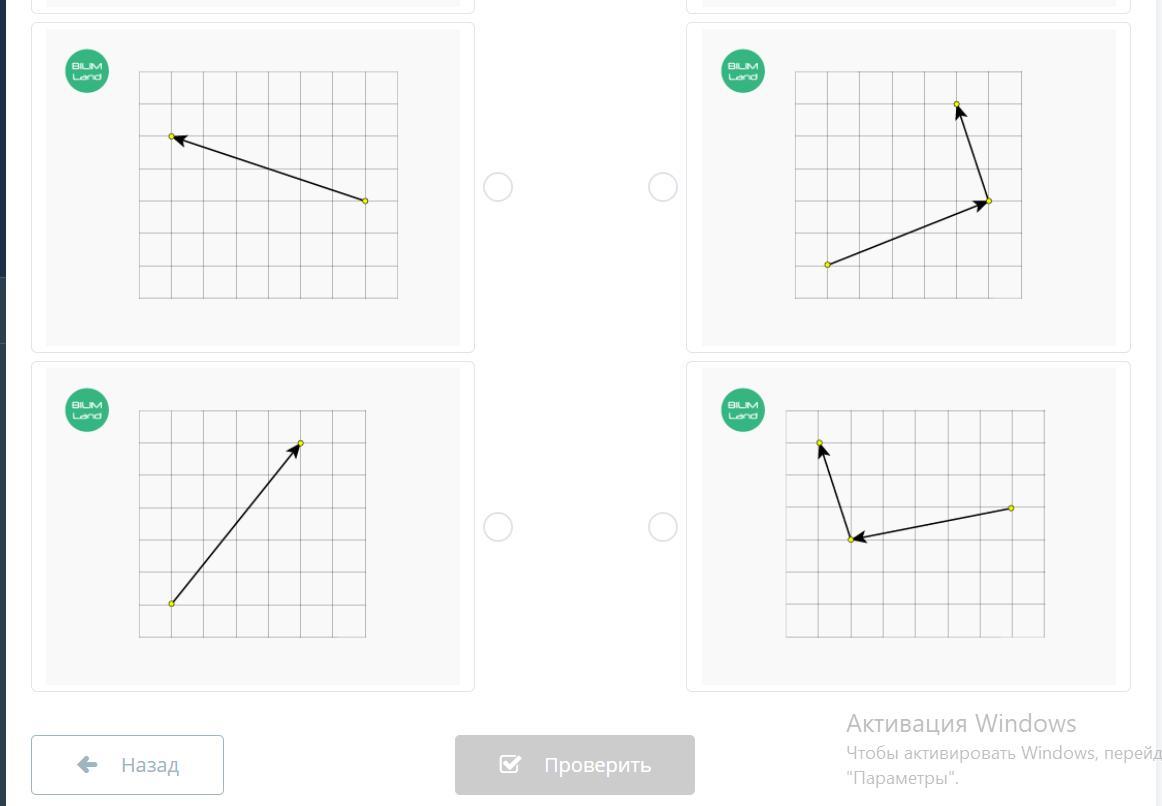Click arrowhead of vector in top-left graph
This screenshot has width=1162, height=806.
coord(176,138)
